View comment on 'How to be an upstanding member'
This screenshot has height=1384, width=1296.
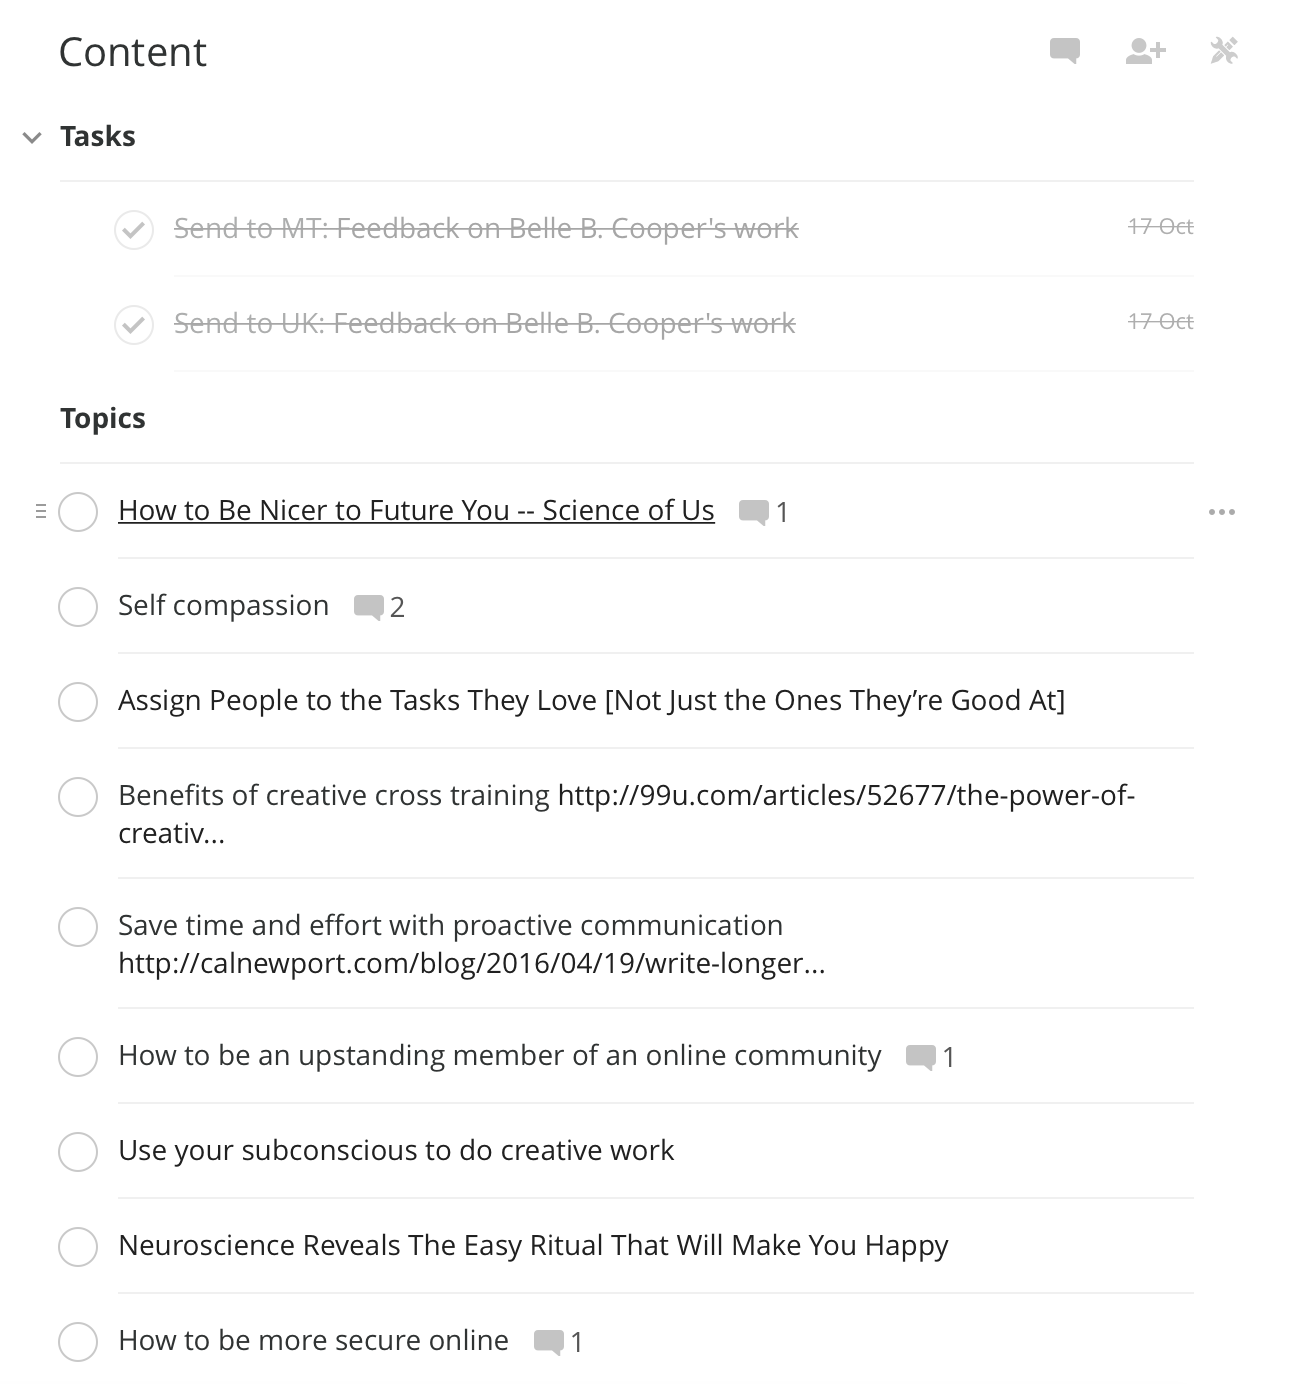pyautogui.click(x=920, y=1057)
